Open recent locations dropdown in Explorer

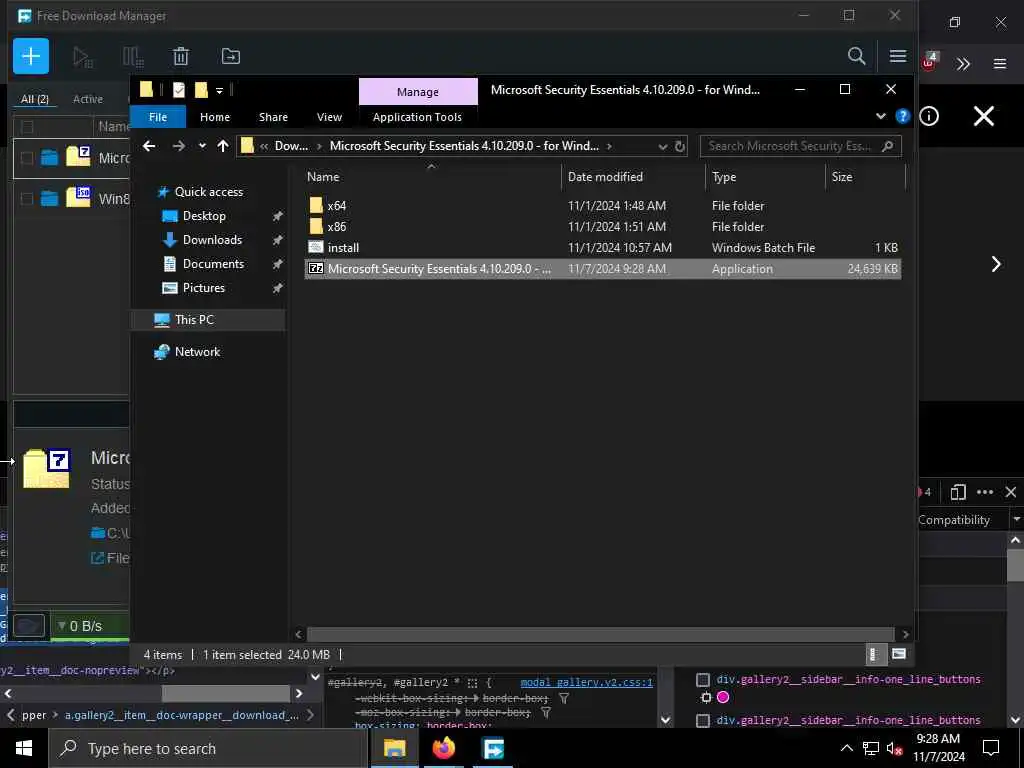click(x=202, y=146)
